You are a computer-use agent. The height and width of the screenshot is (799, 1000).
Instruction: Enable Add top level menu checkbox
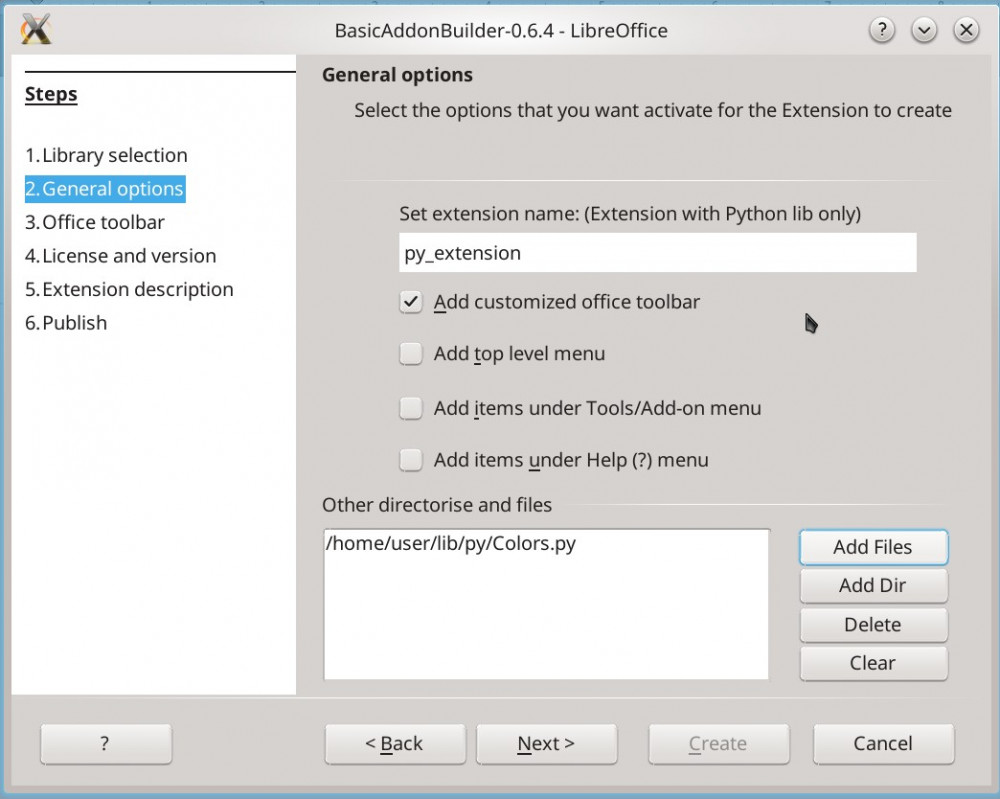411,353
